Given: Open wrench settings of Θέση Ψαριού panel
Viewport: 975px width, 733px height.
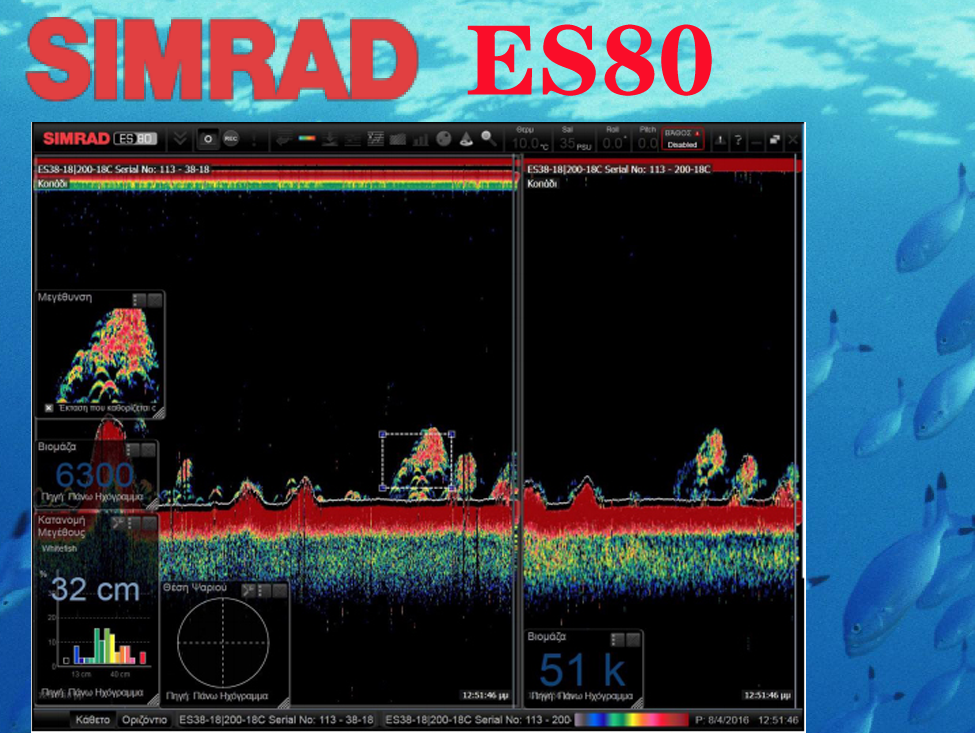Looking at the screenshot, I should tap(248, 590).
